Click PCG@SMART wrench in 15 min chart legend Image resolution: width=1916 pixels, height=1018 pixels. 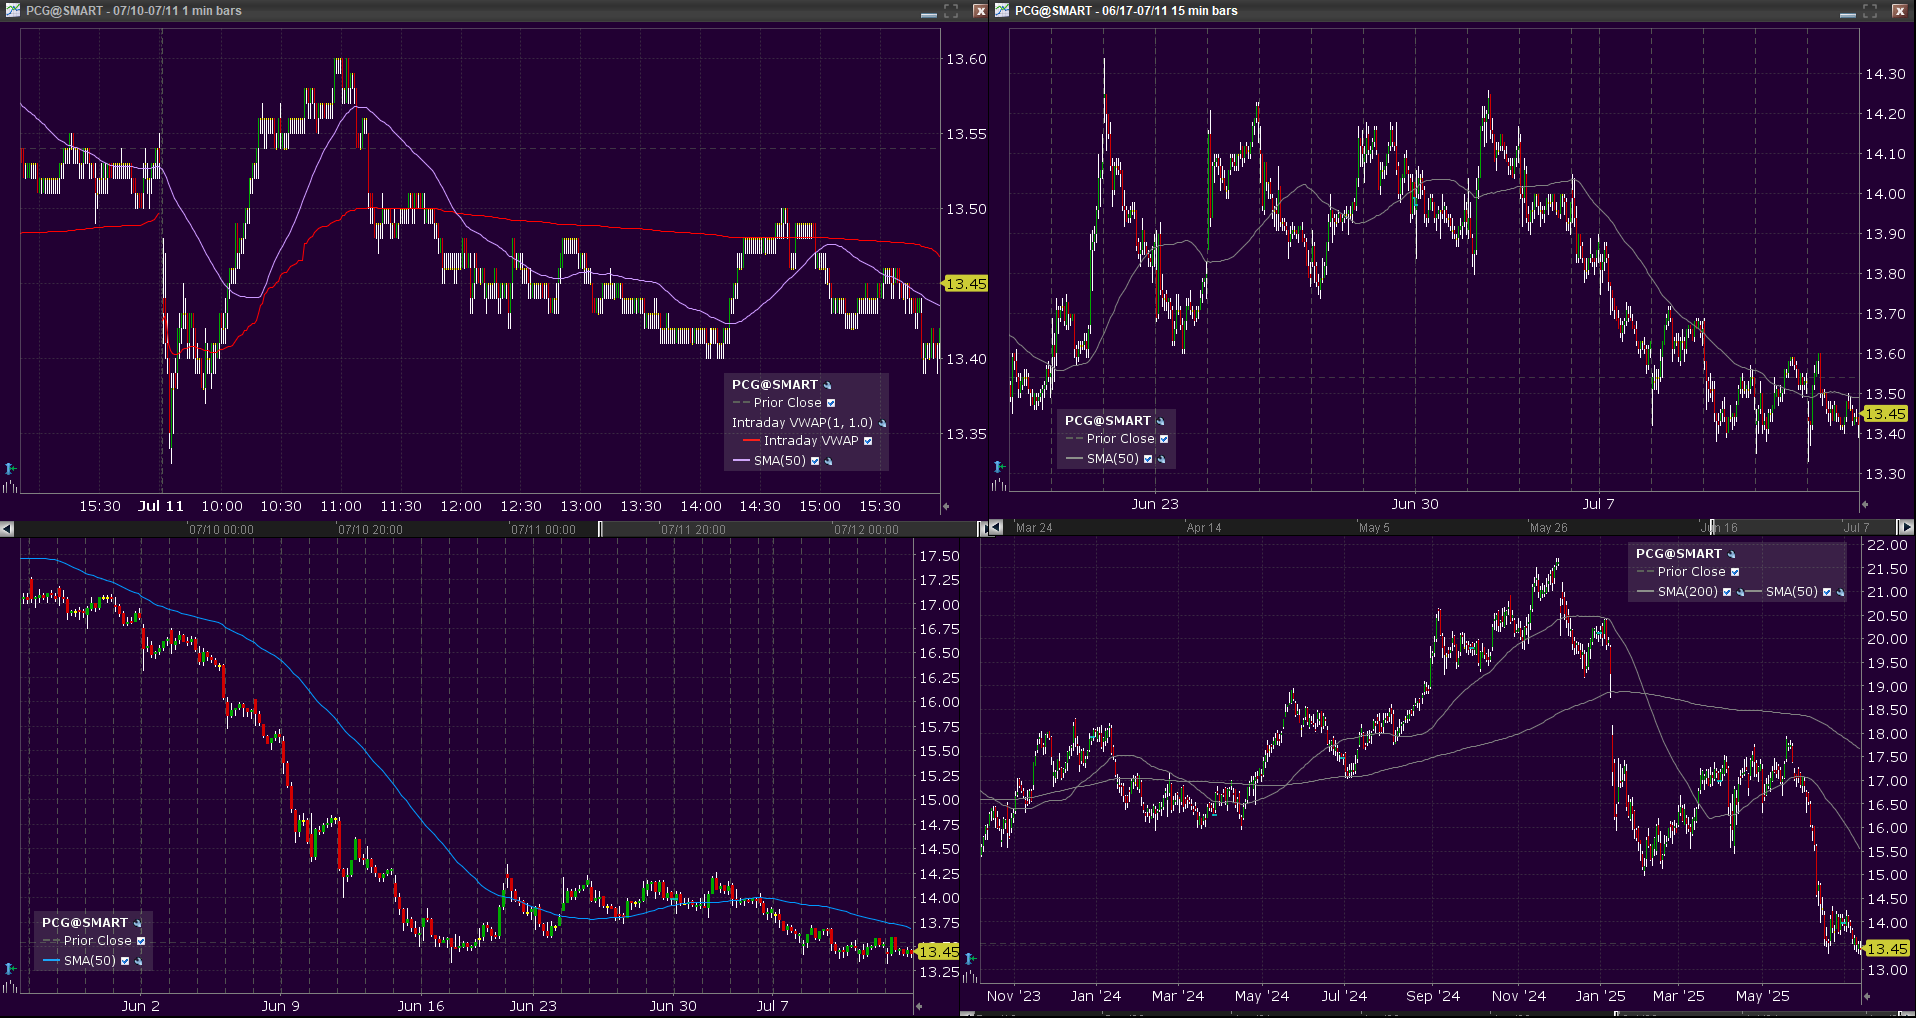(x=1160, y=421)
